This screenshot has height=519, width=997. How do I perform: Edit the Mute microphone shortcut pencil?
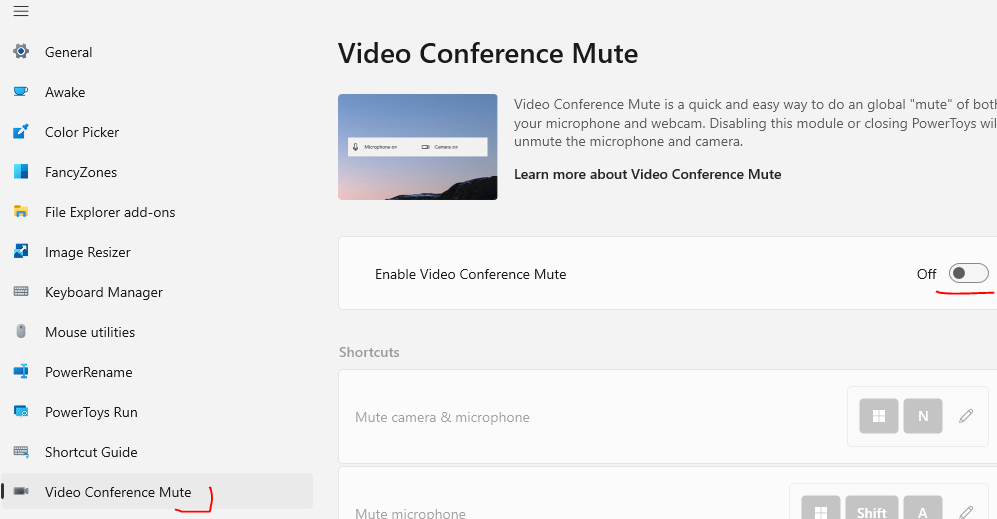966,512
